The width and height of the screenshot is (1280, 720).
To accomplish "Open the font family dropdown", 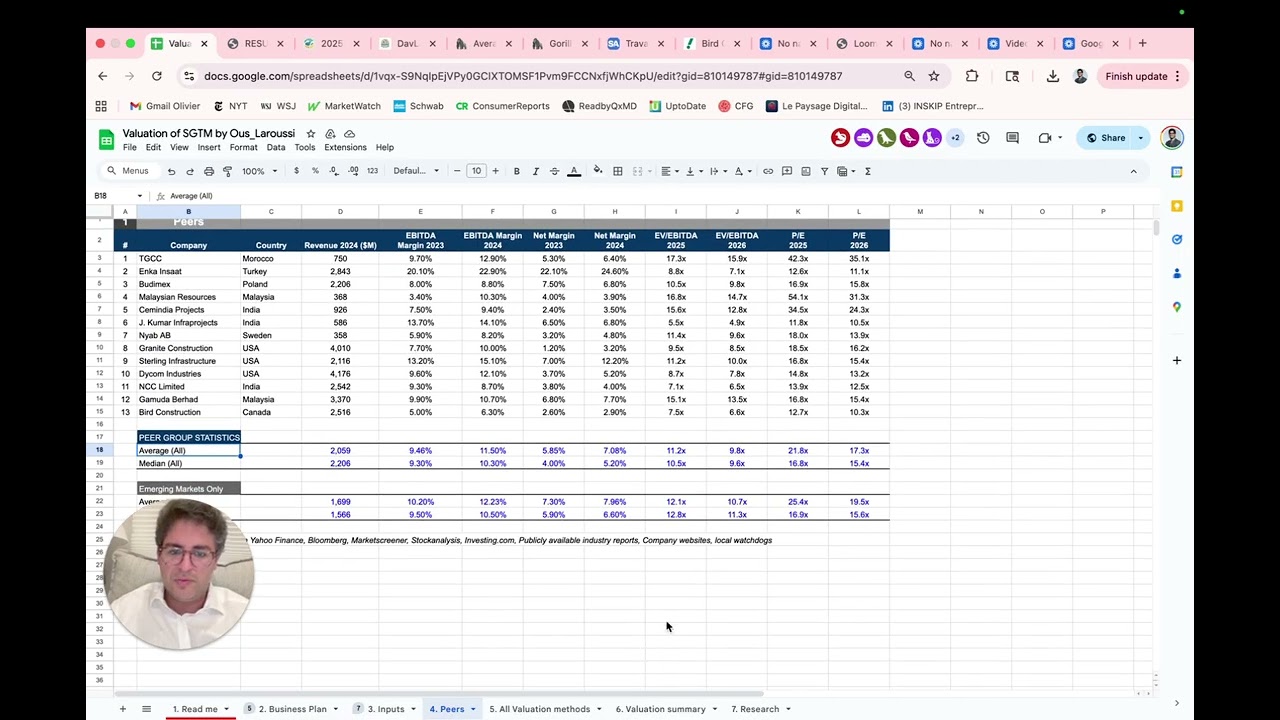I will point(416,171).
